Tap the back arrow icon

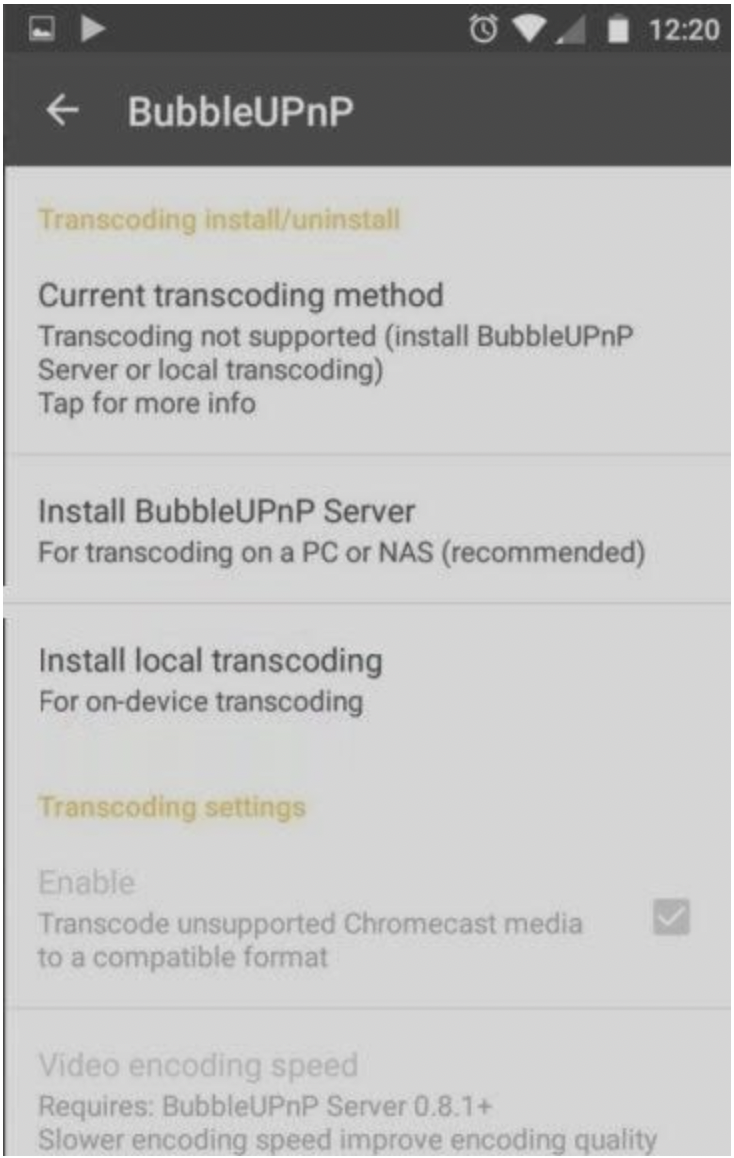(62, 111)
